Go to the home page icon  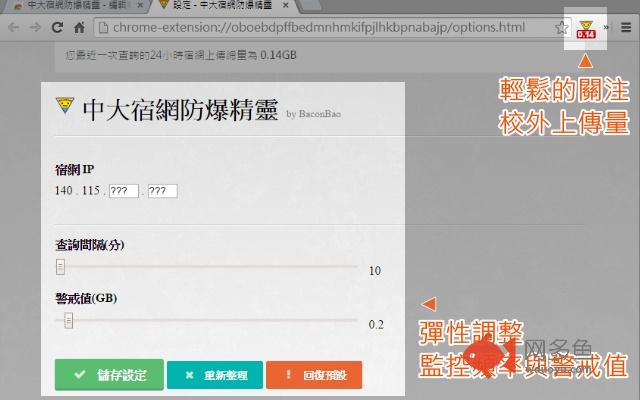tap(79, 27)
